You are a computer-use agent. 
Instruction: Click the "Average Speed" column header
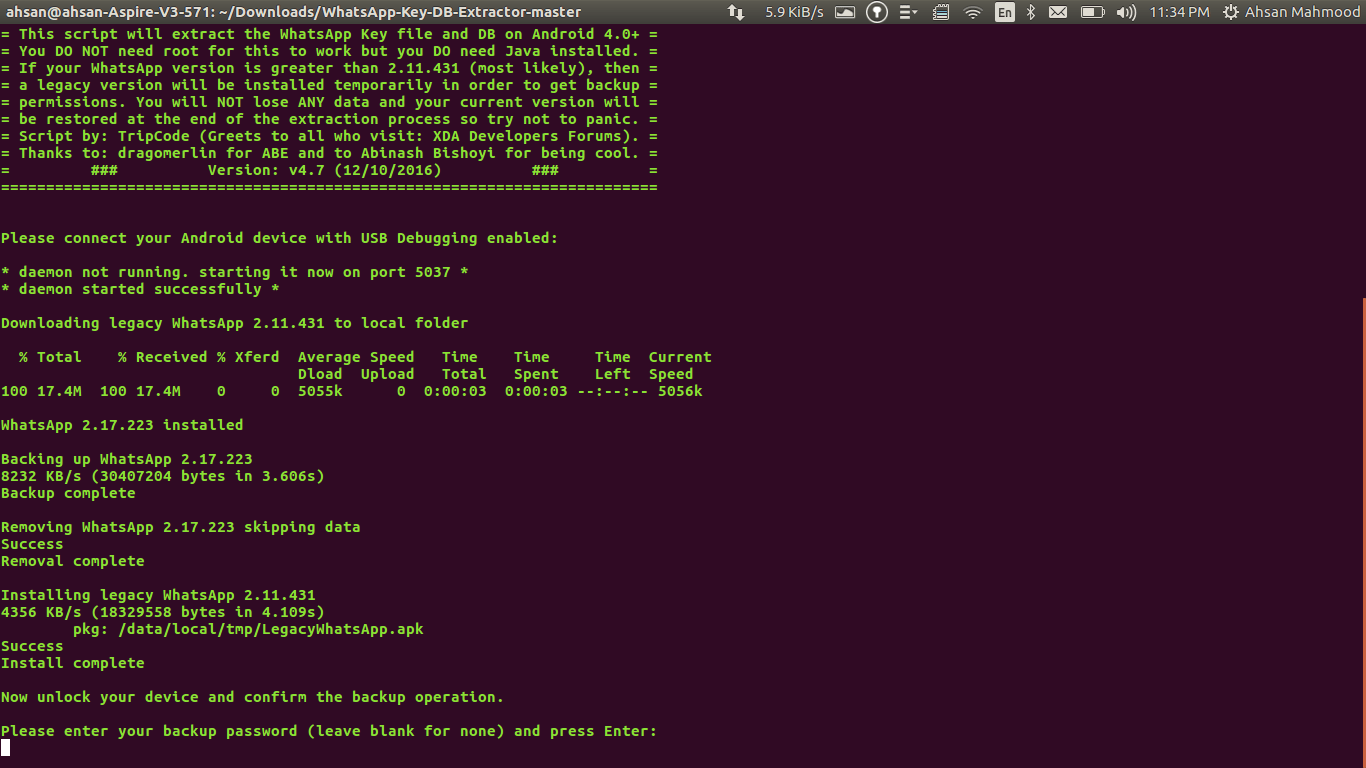(x=356, y=357)
